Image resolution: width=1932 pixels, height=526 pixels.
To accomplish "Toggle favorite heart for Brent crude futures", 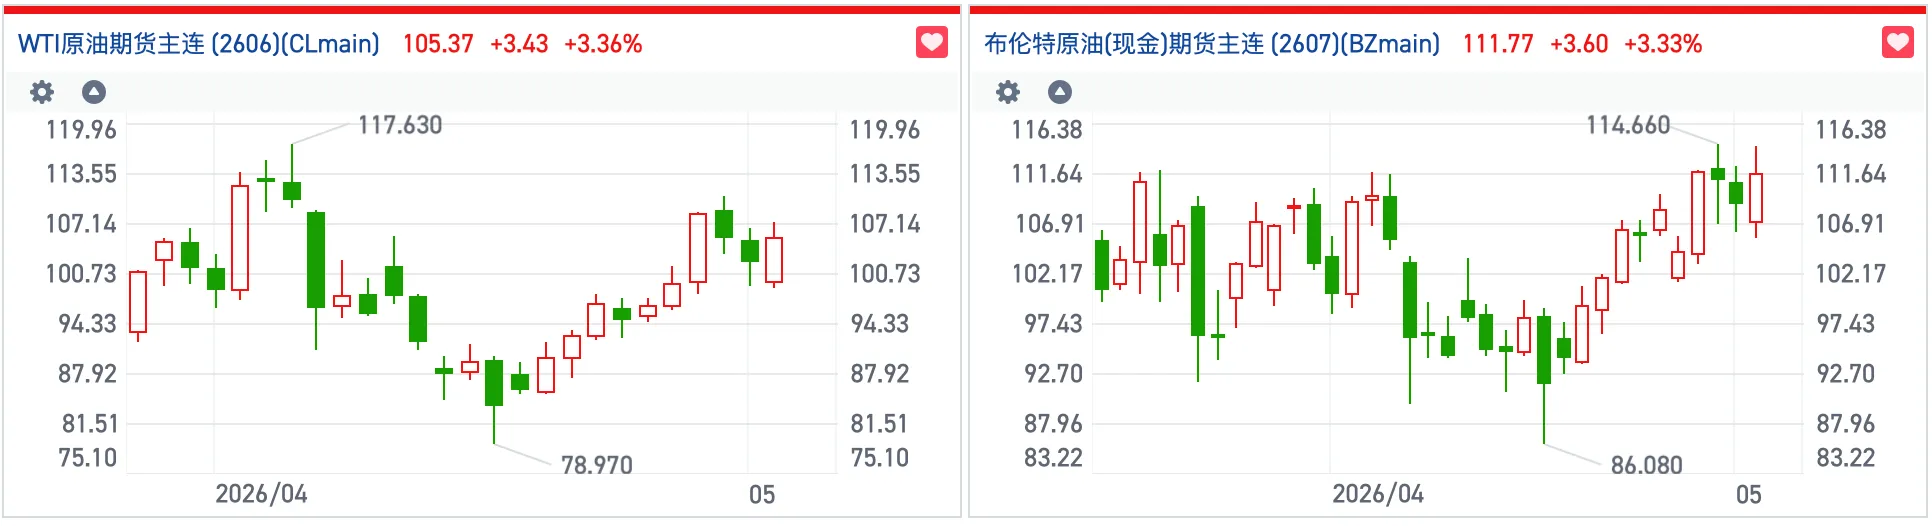I will coord(1898,43).
